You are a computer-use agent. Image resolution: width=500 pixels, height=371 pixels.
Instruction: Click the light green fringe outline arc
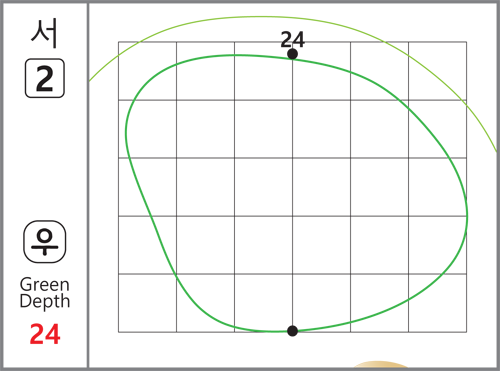point(263,17)
